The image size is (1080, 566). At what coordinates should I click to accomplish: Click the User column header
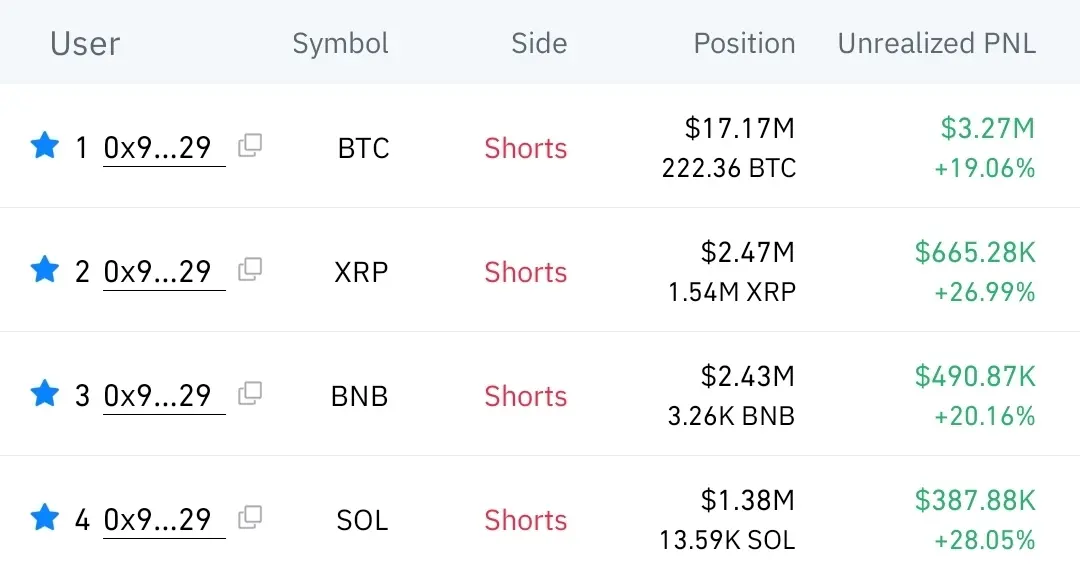tap(85, 44)
